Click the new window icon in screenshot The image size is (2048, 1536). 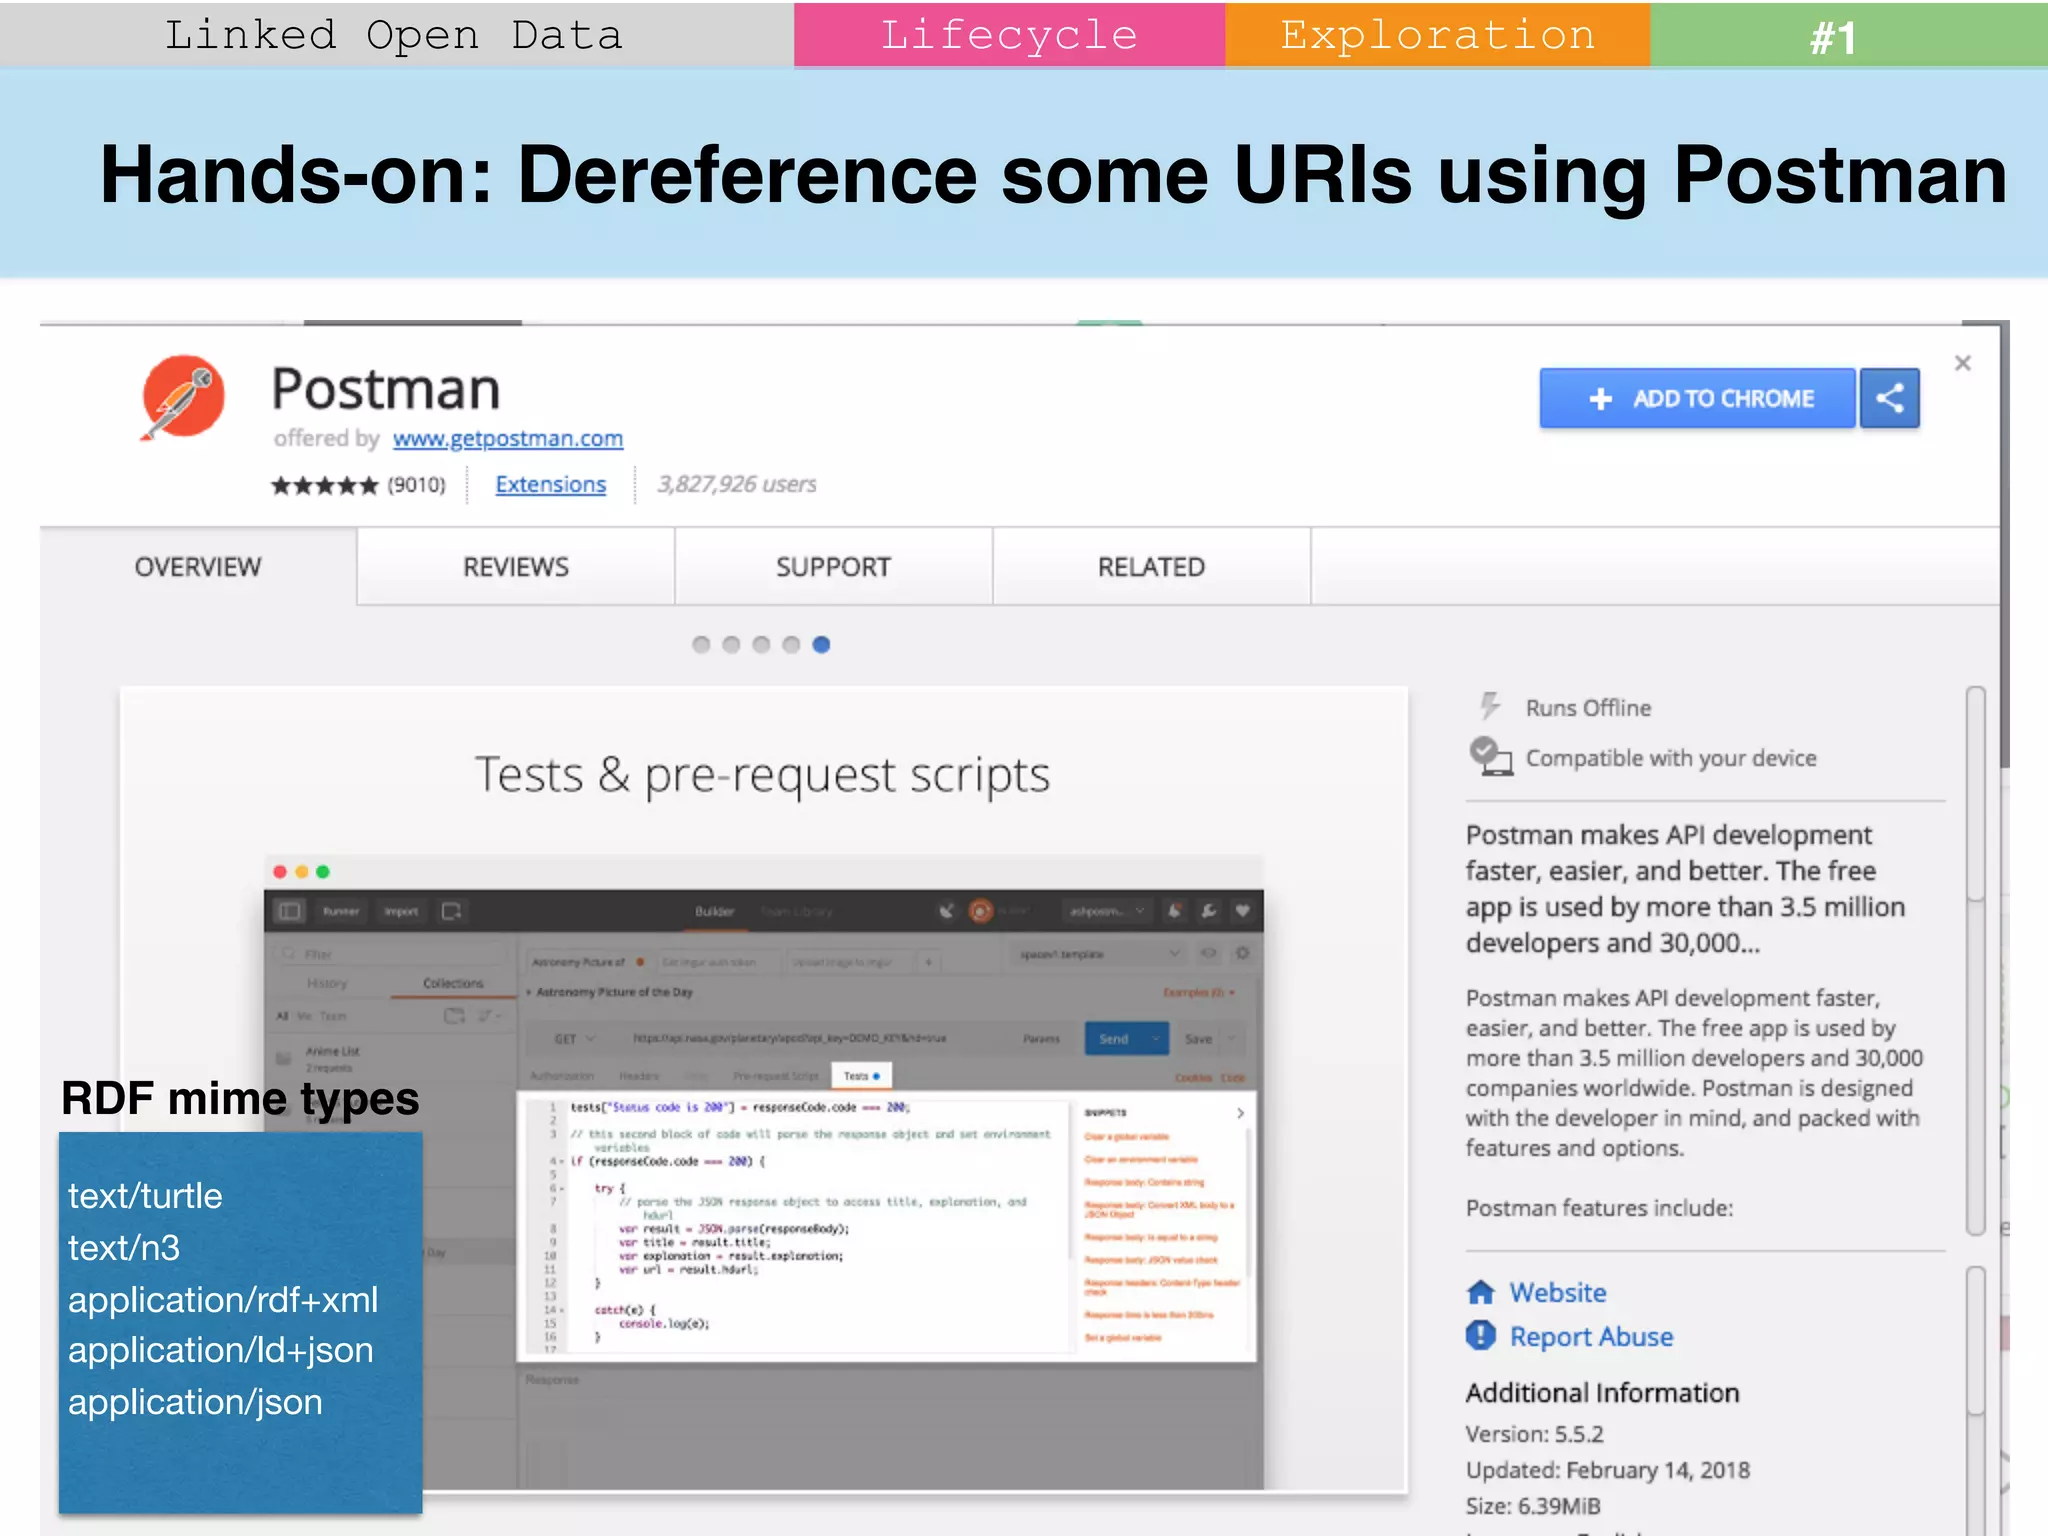451,911
